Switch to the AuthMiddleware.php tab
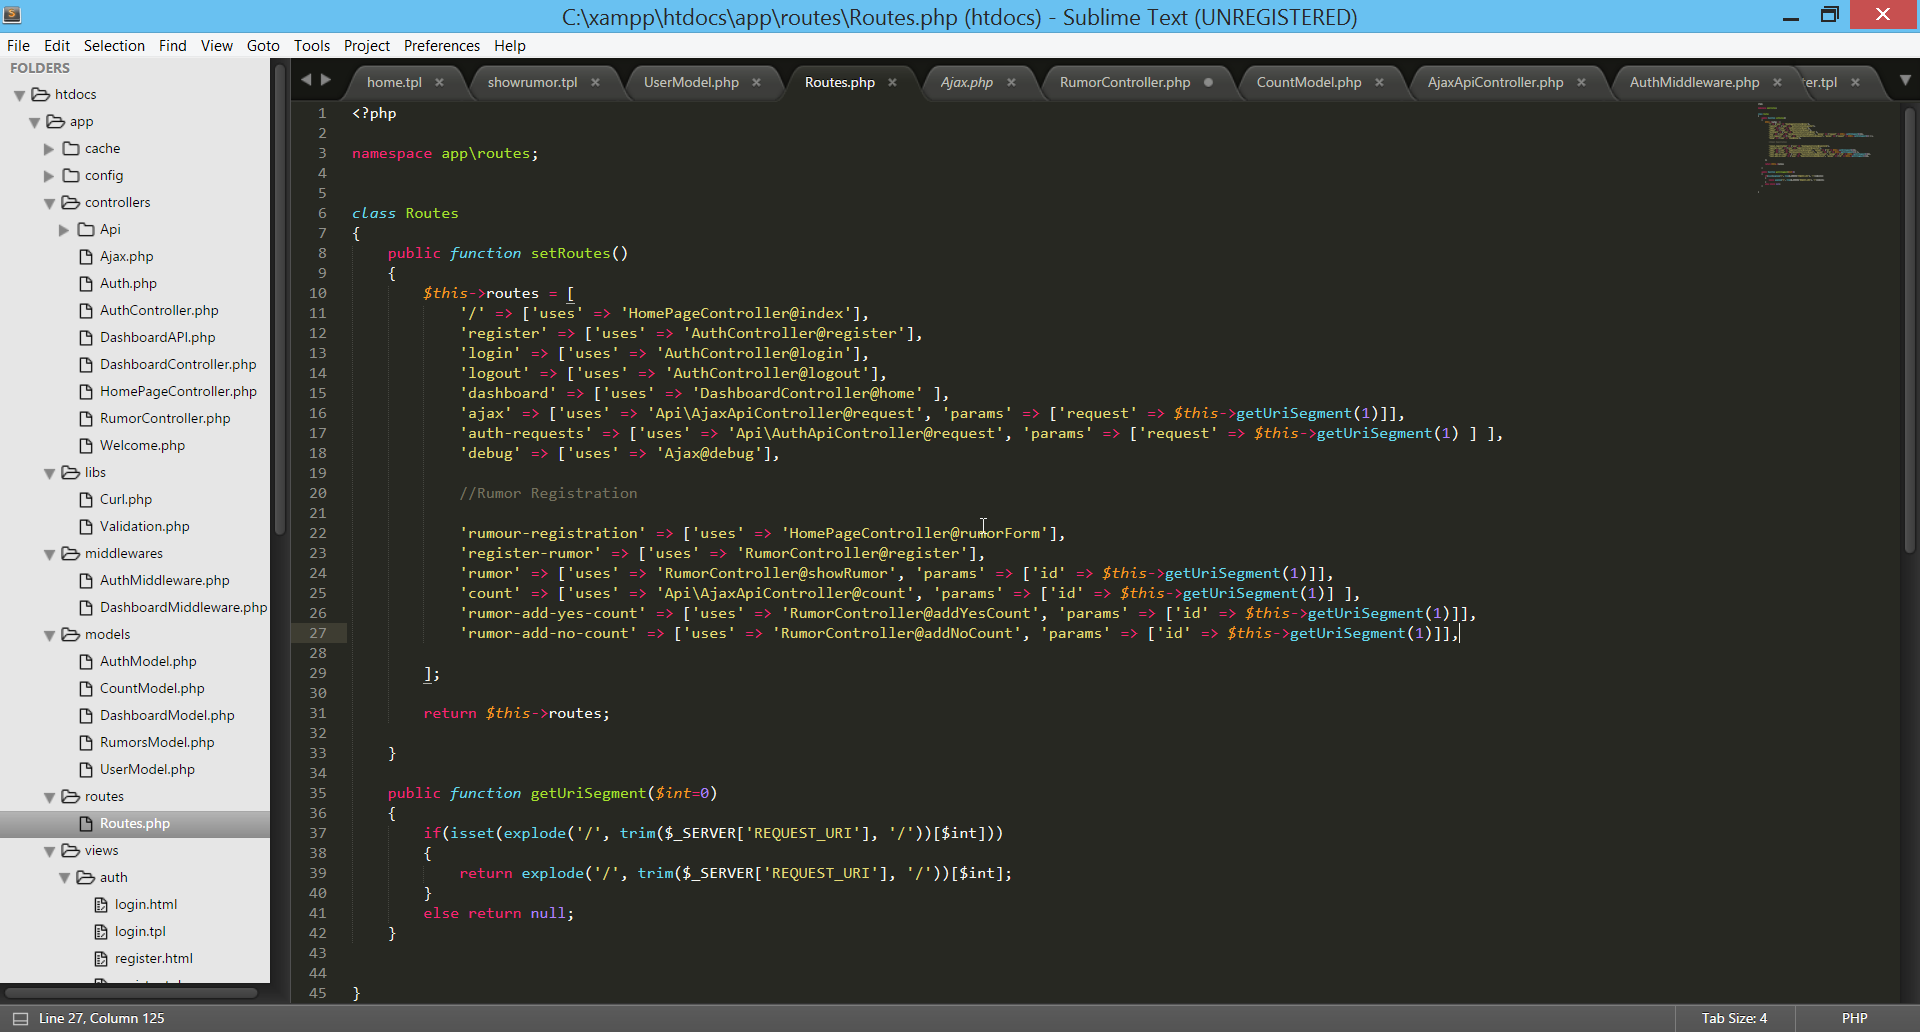This screenshot has width=1920, height=1032. tap(1694, 82)
